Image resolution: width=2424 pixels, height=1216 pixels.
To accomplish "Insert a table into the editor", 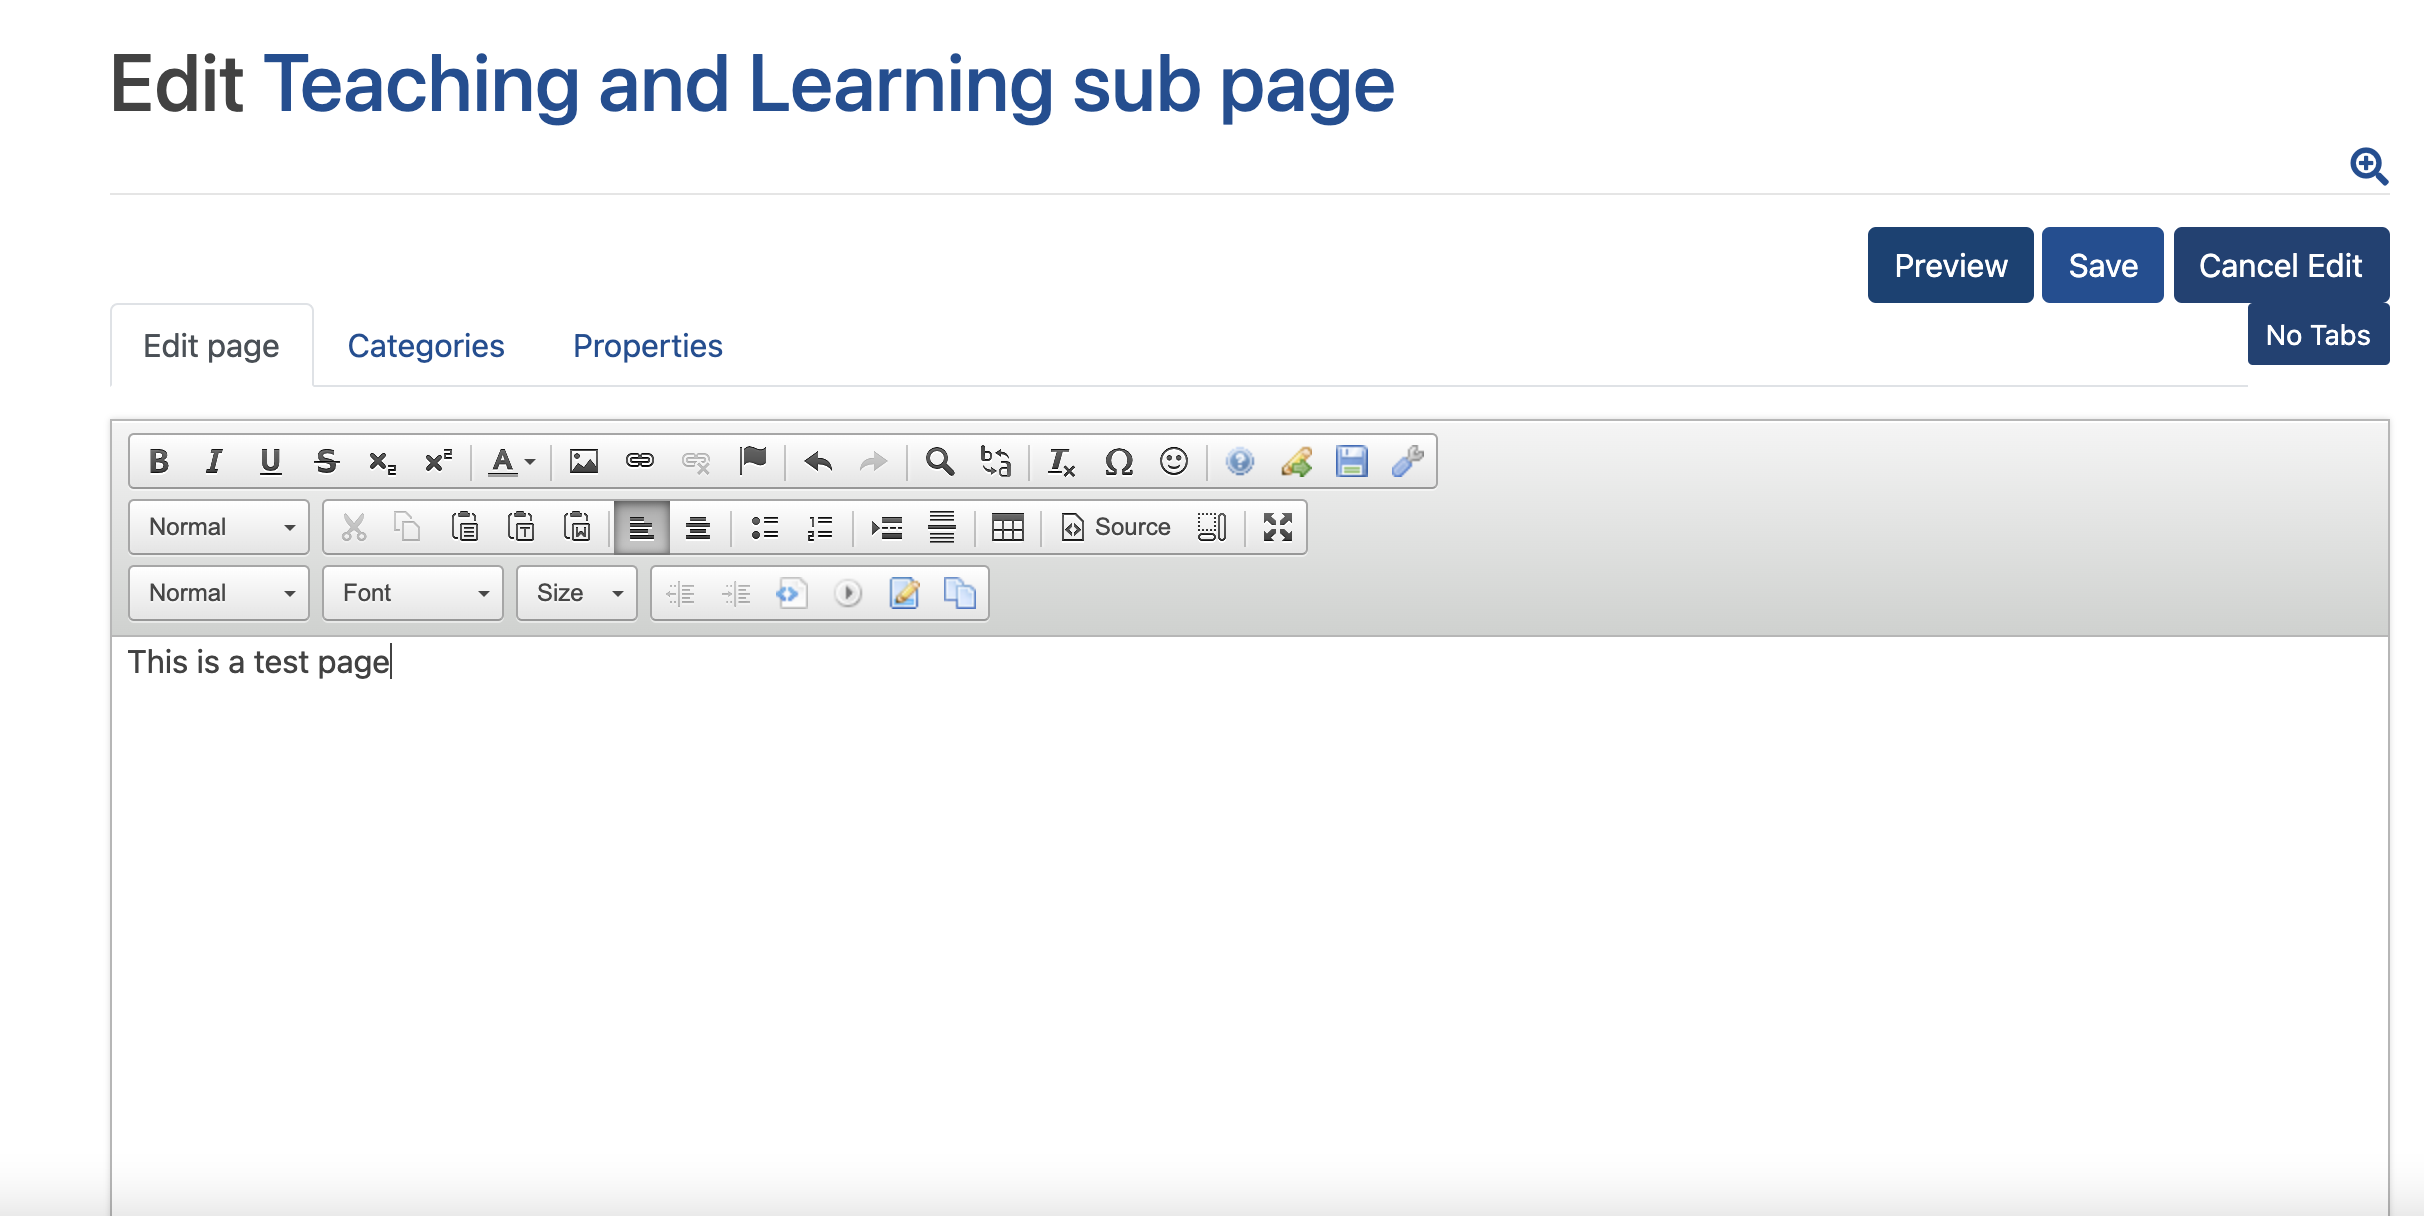I will coord(1007,527).
